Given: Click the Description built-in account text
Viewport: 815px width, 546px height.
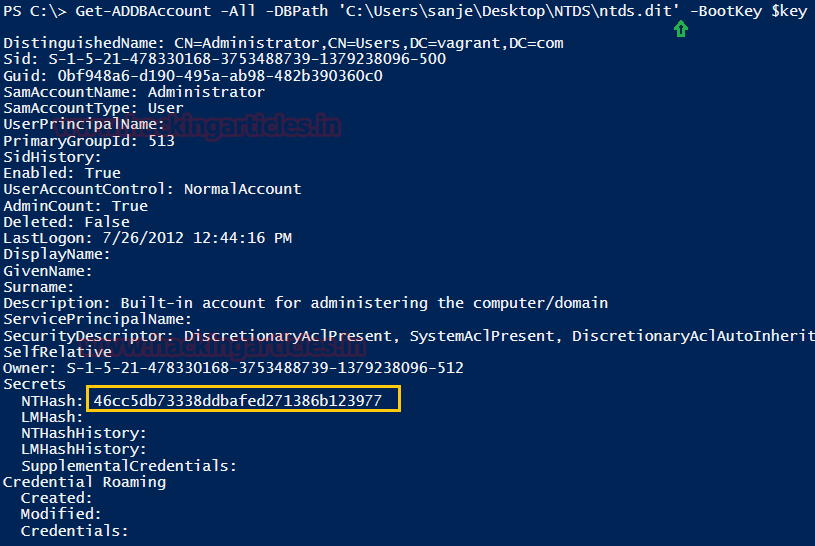Looking at the screenshot, I should (364, 303).
